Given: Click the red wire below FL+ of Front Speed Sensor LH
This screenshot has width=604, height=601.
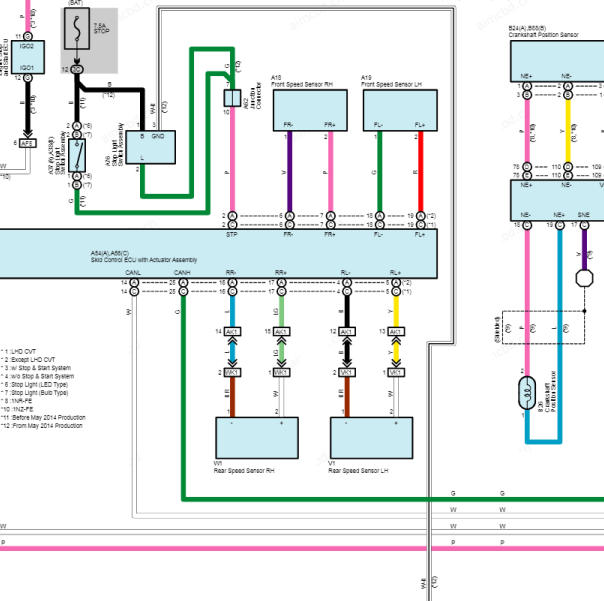Looking at the screenshot, I should coord(421,171).
